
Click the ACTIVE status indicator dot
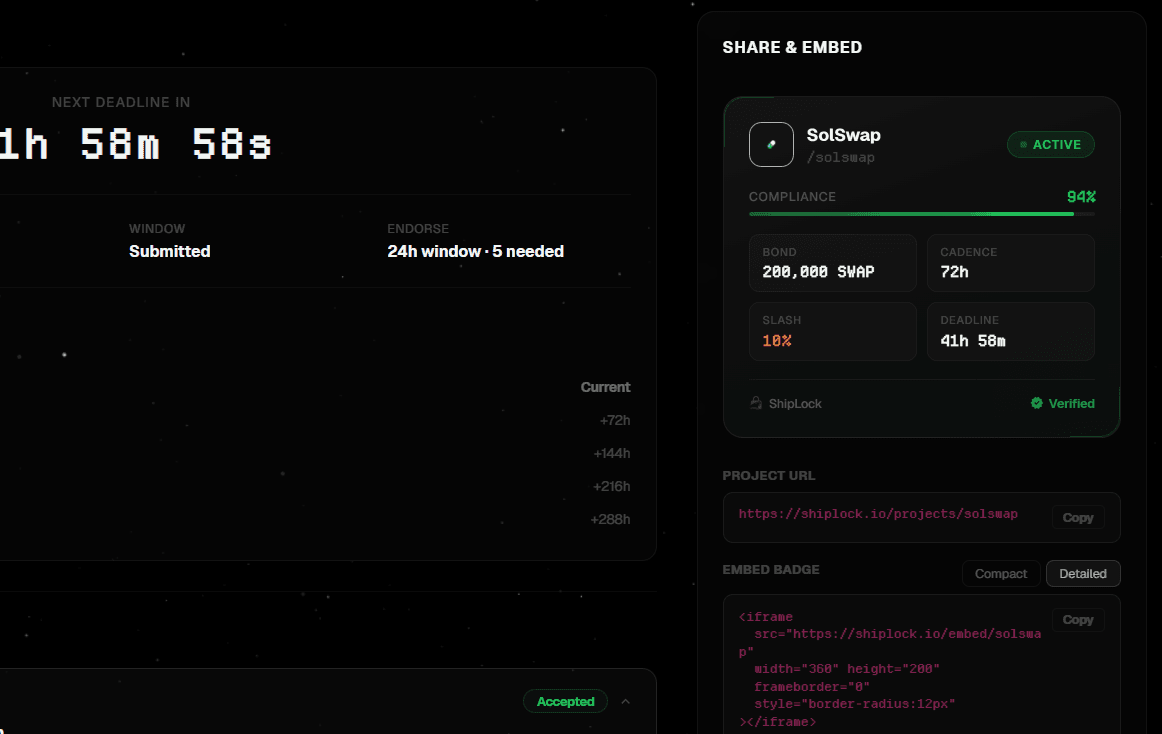pyautogui.click(x=1023, y=144)
